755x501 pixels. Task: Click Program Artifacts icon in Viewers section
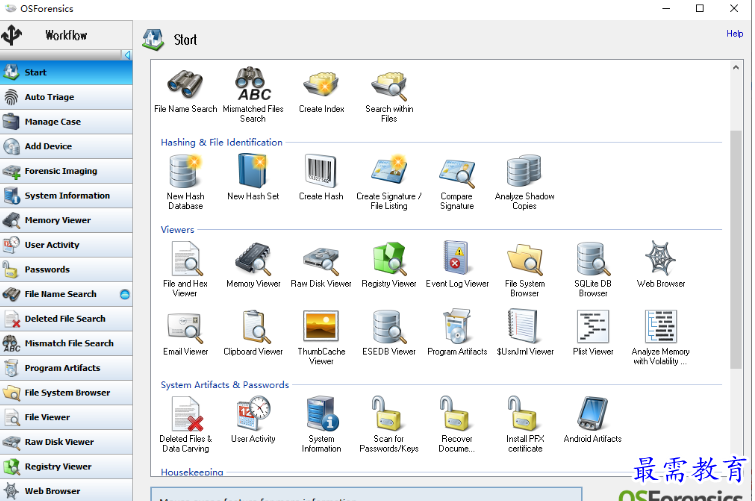(456, 326)
